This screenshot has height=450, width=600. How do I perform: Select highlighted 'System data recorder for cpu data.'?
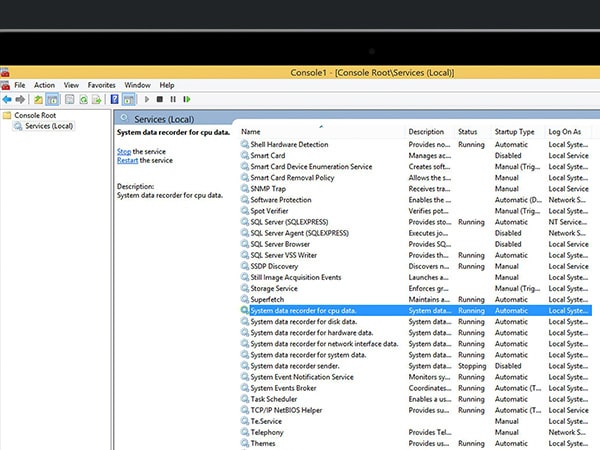click(416, 310)
